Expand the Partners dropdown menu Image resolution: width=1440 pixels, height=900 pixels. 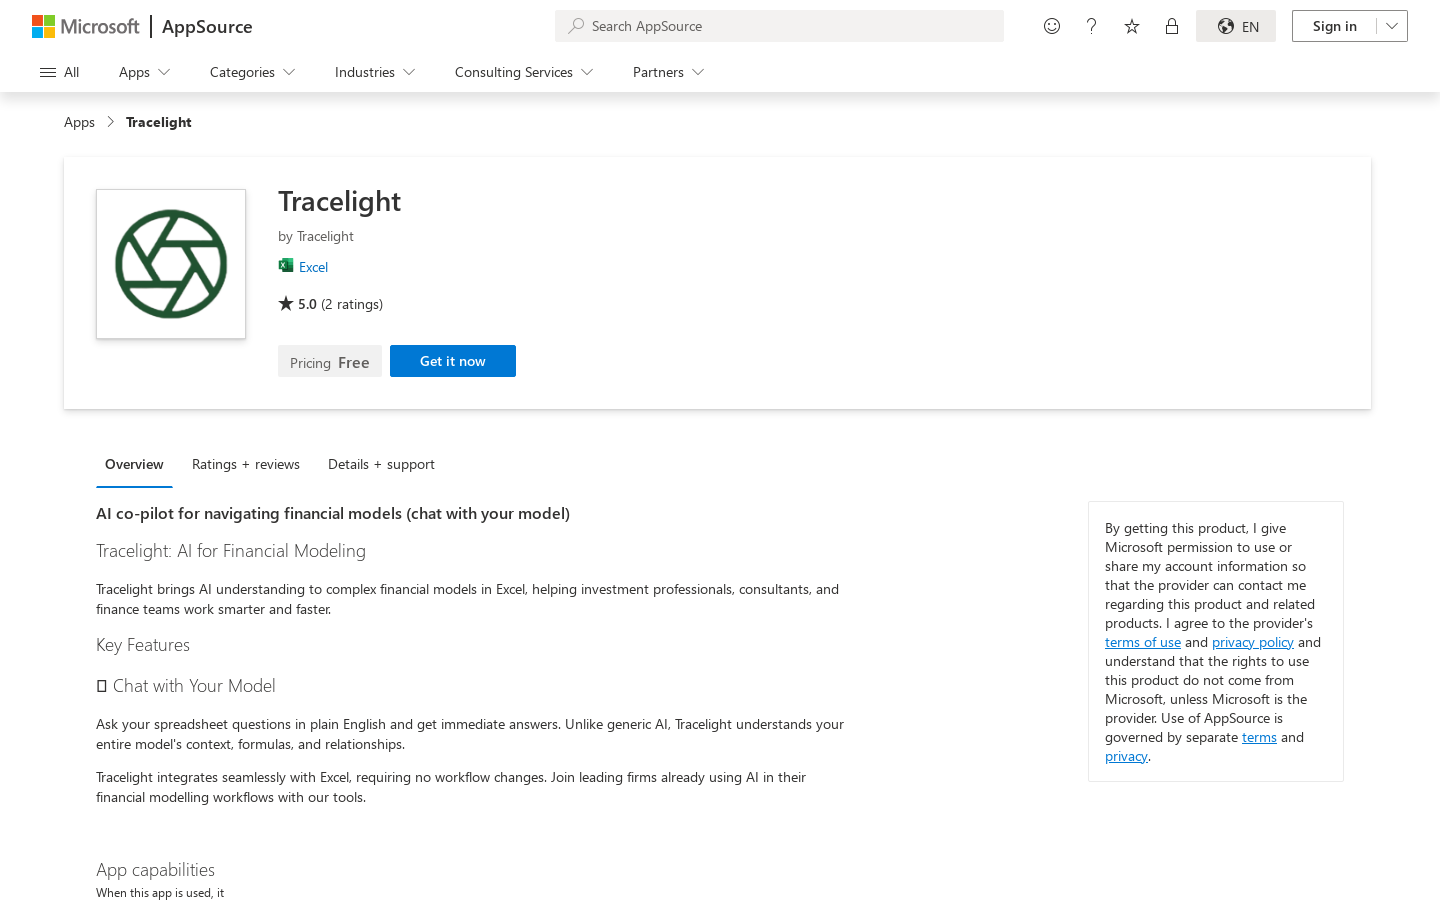668,72
